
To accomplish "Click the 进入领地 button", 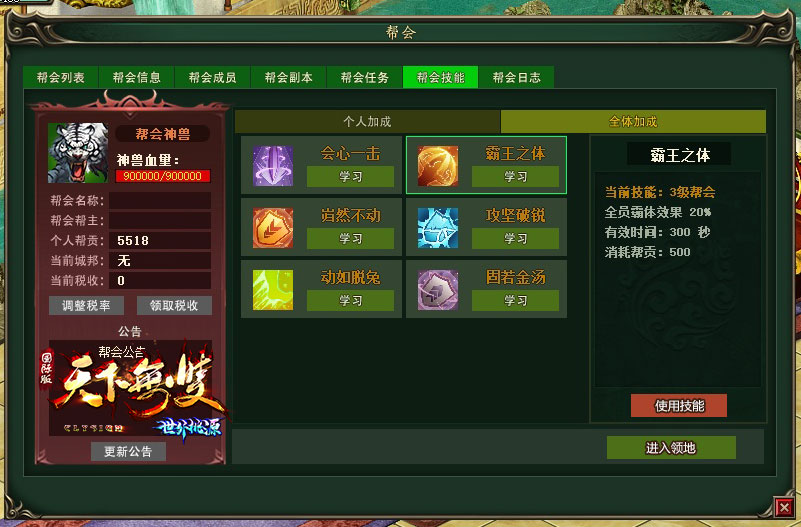I will click(x=671, y=448).
